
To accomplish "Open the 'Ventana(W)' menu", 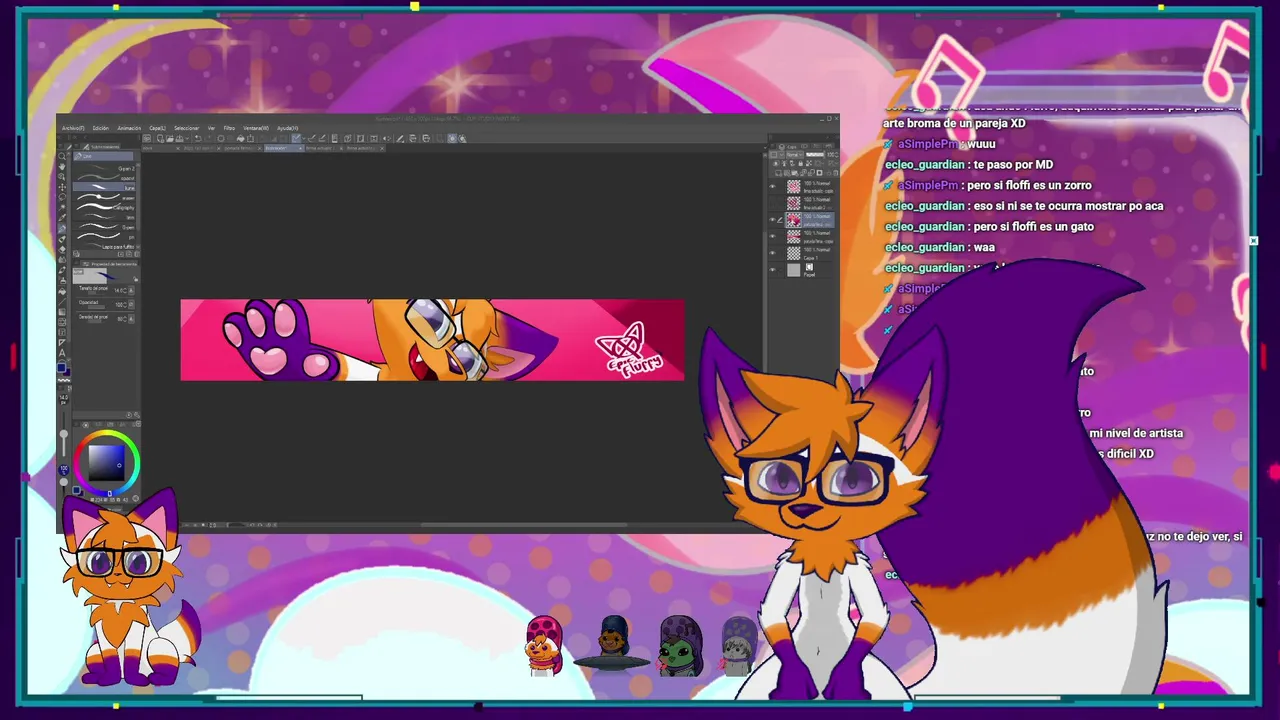I will point(256,128).
